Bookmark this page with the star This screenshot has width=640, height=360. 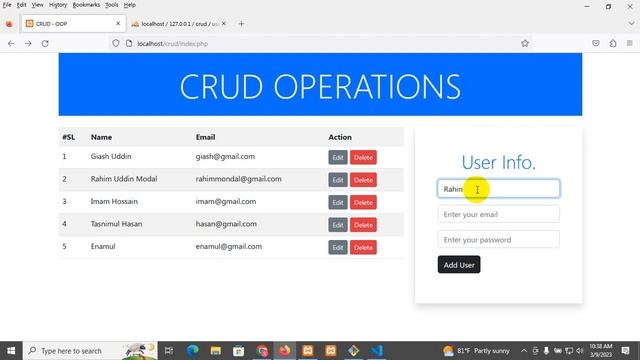click(x=525, y=43)
